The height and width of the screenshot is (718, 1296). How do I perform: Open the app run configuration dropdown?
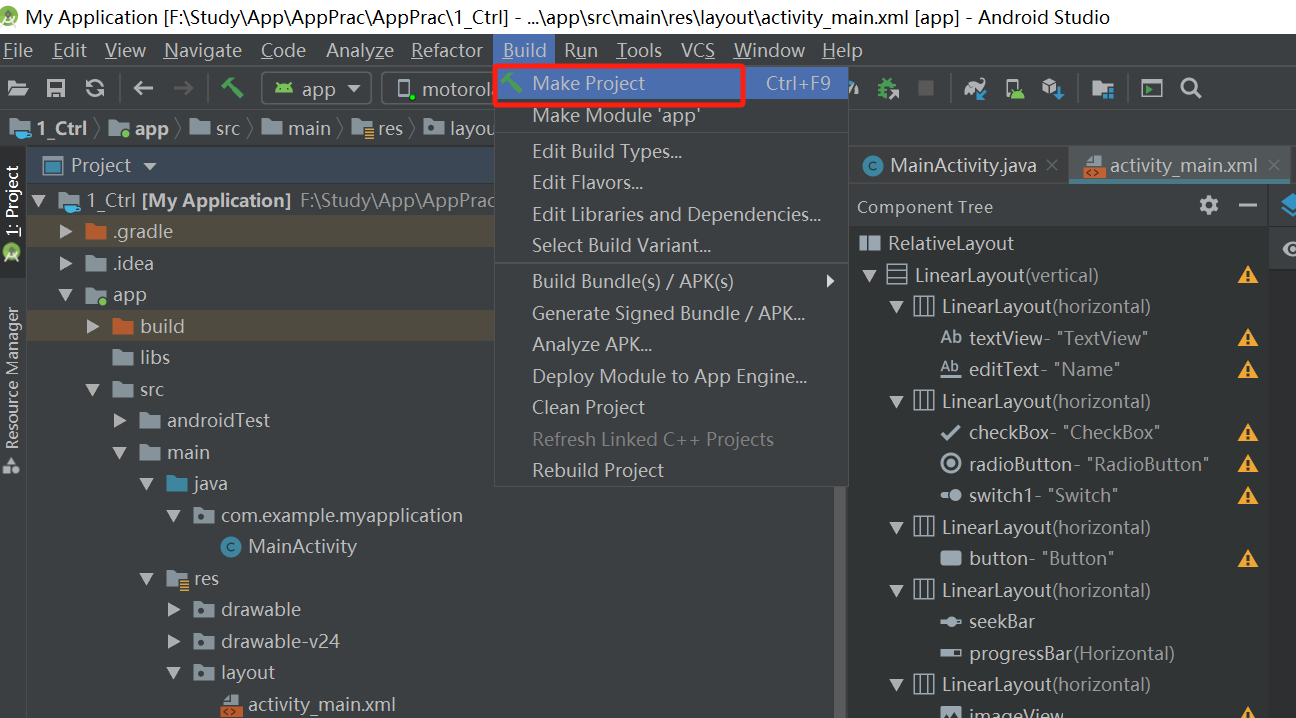tap(316, 88)
